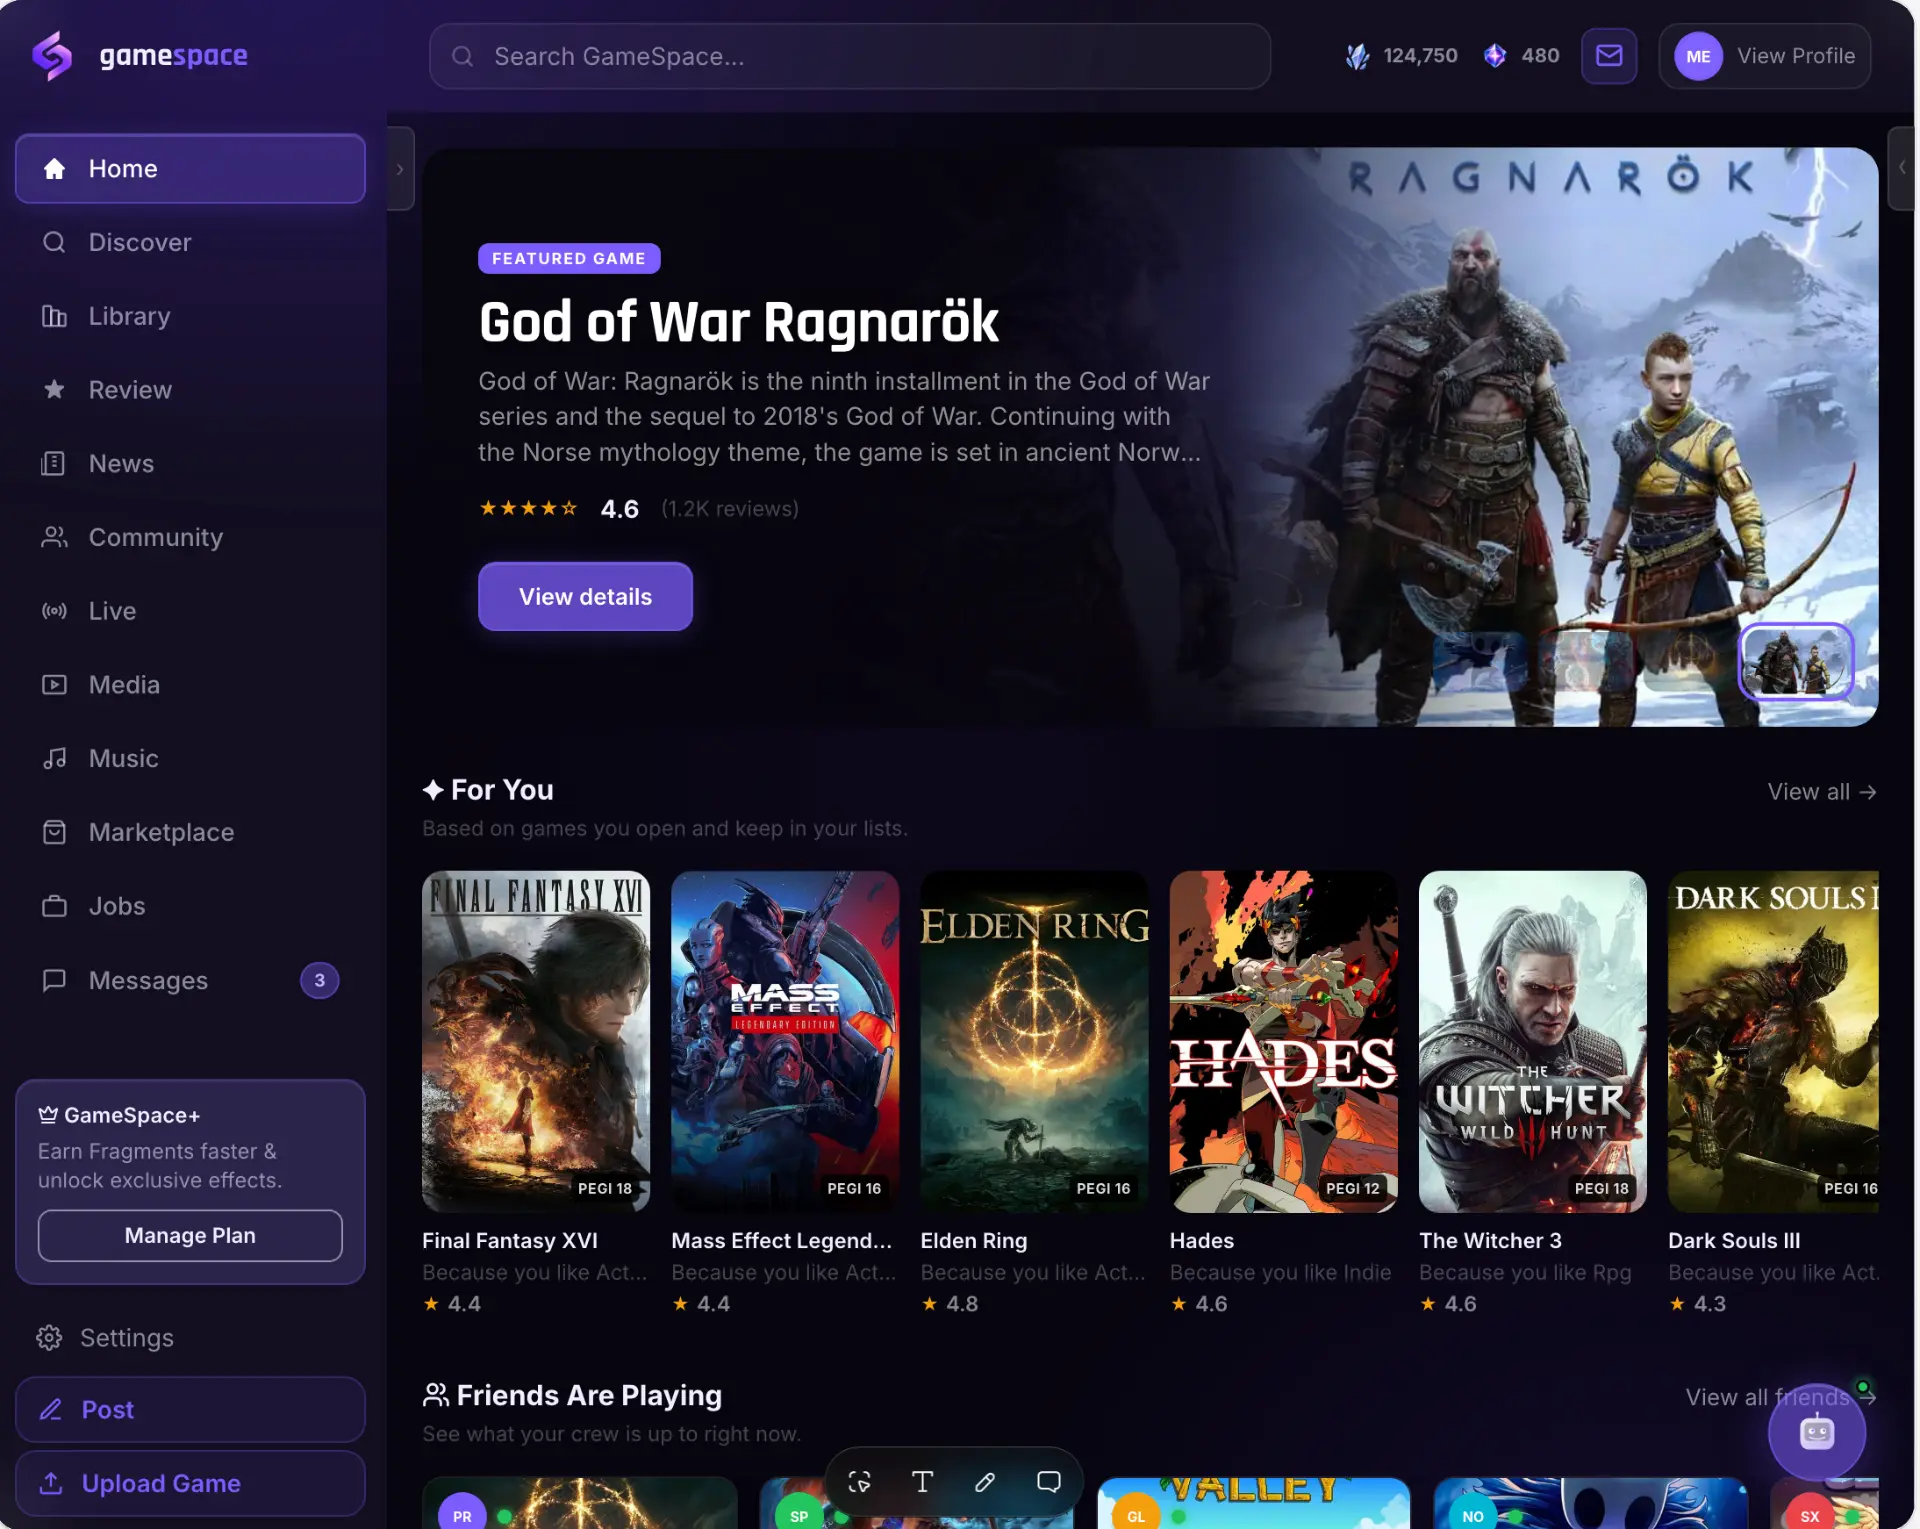Image resolution: width=1920 pixels, height=1529 pixels.
Task: Open the Mass Effect Legendary game card
Action: 785,1092
